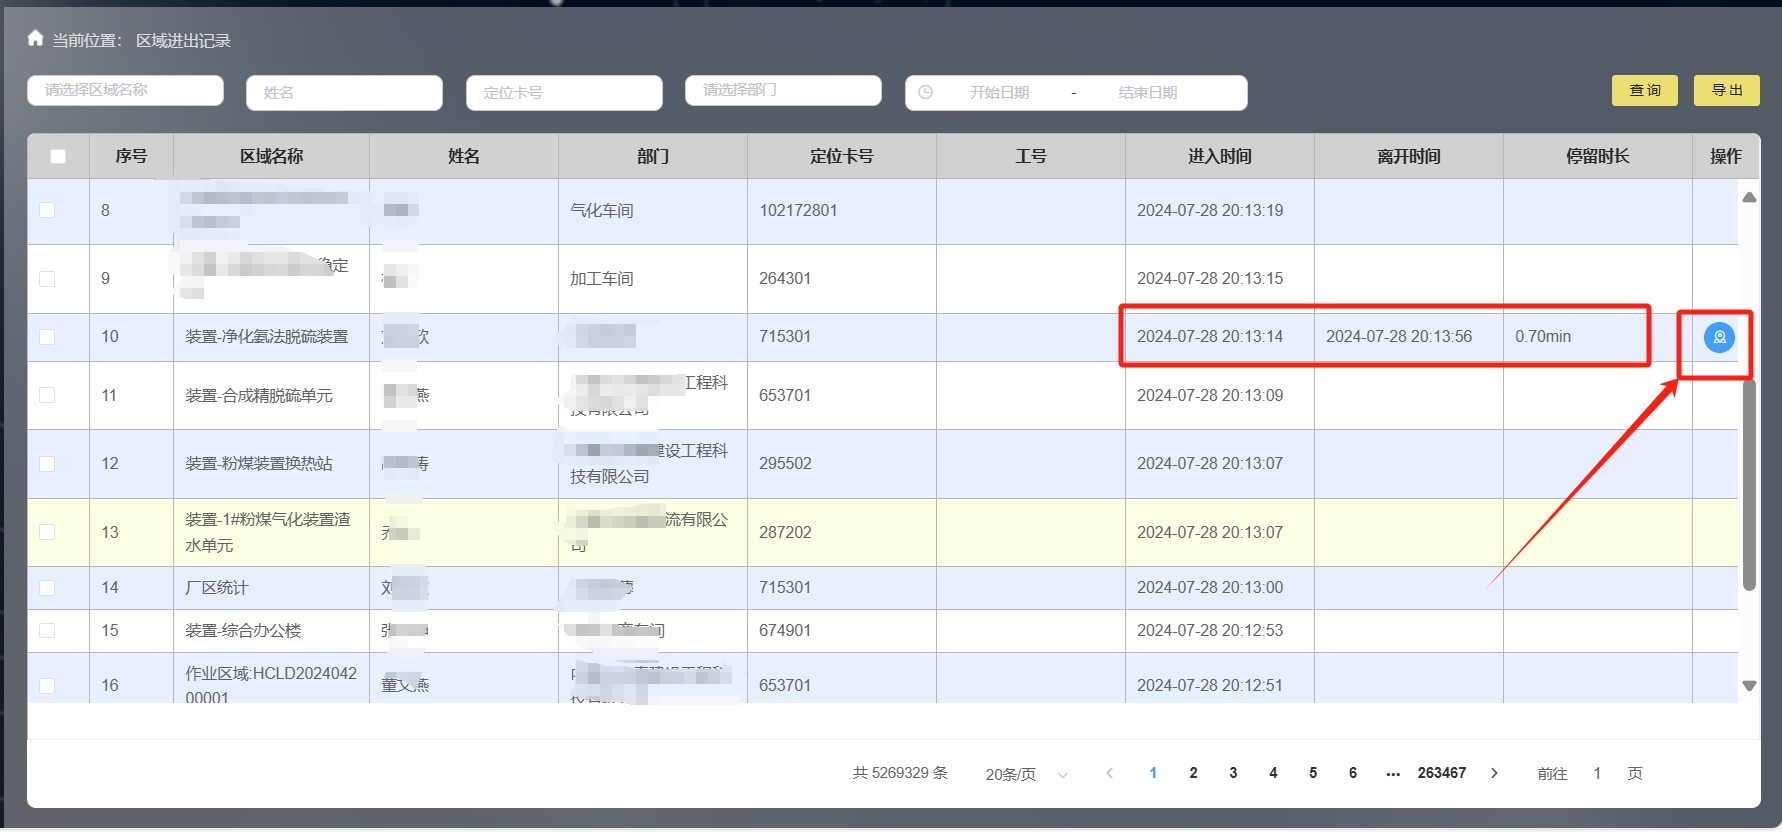This screenshot has width=1782, height=832.
Task: Click card number 287202
Action: click(785, 532)
